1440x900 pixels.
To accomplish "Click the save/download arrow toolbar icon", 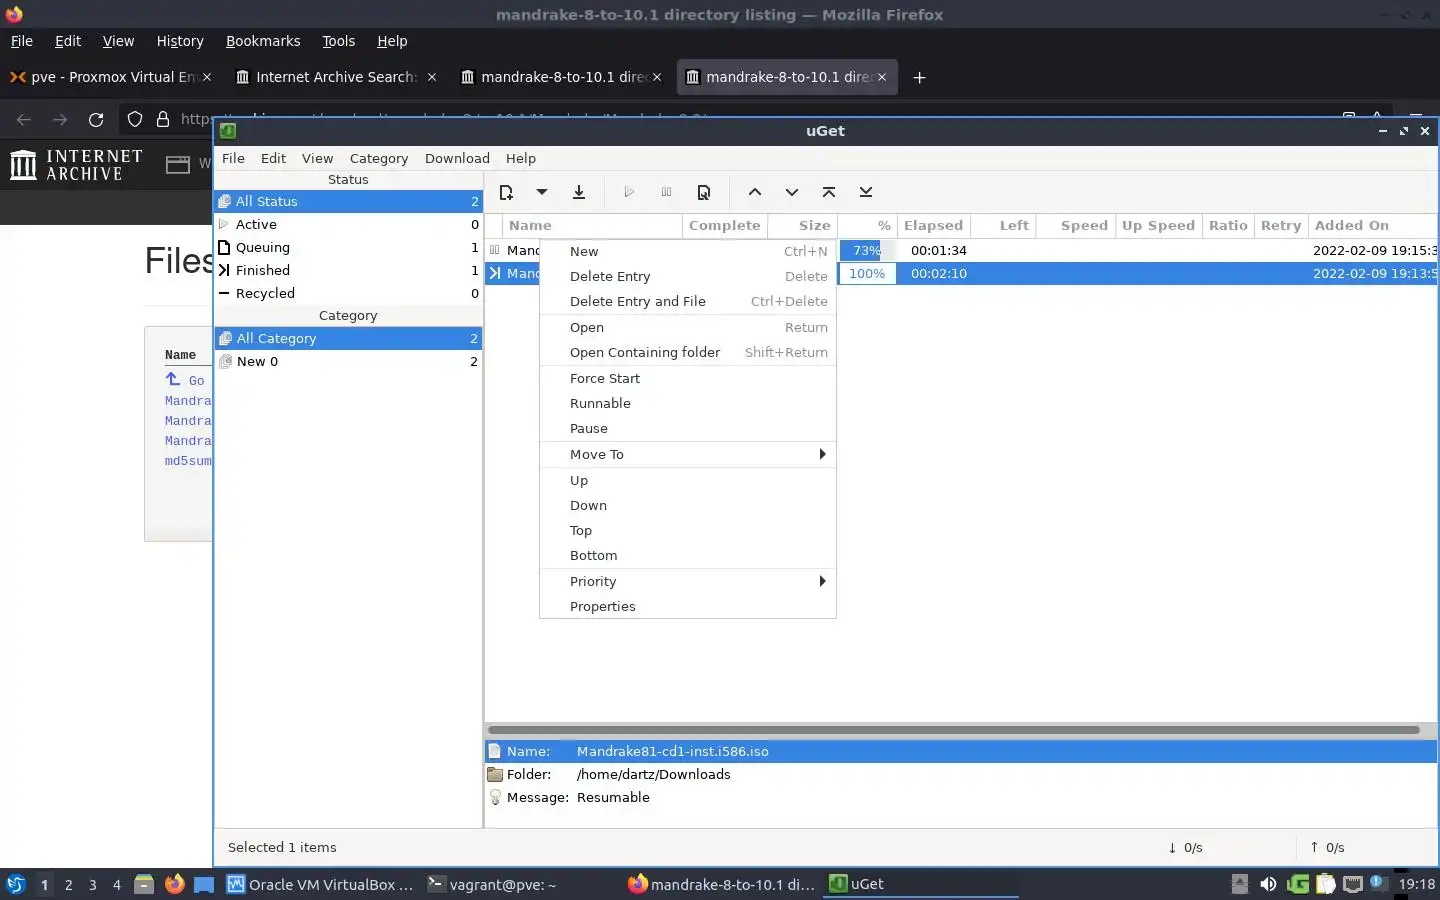I will click(x=579, y=192).
